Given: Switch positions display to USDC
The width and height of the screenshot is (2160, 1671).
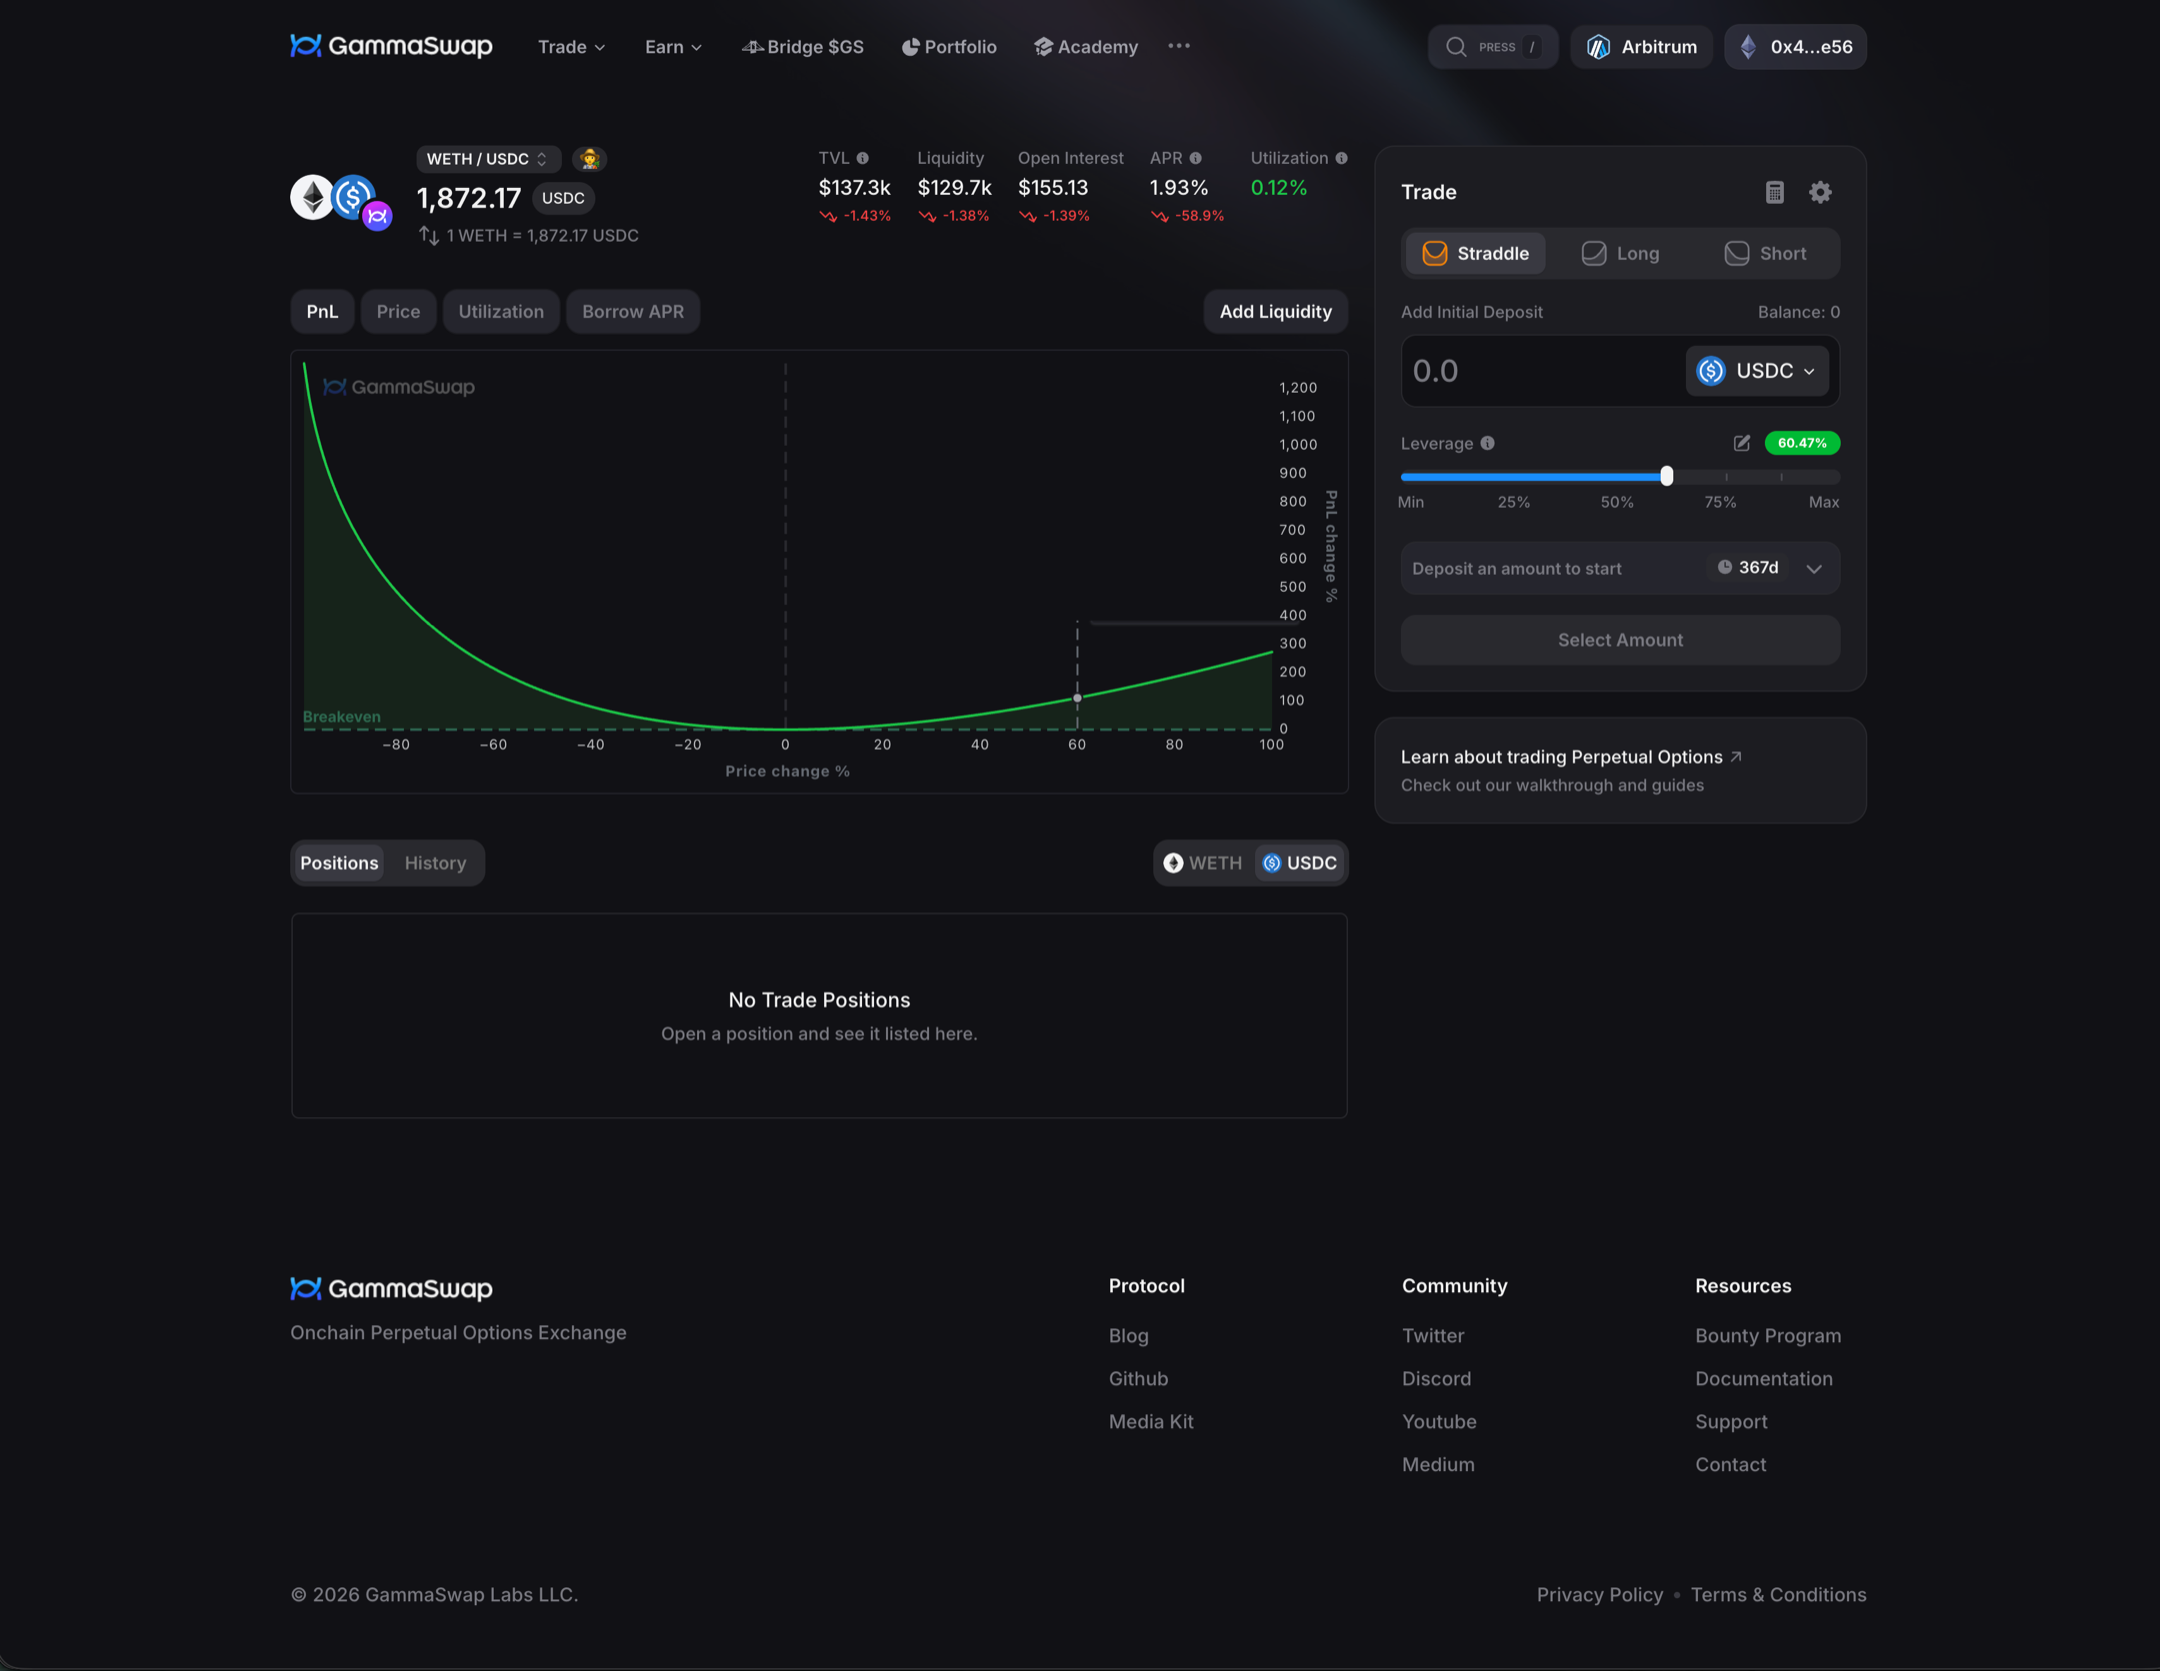Looking at the screenshot, I should (x=1299, y=863).
